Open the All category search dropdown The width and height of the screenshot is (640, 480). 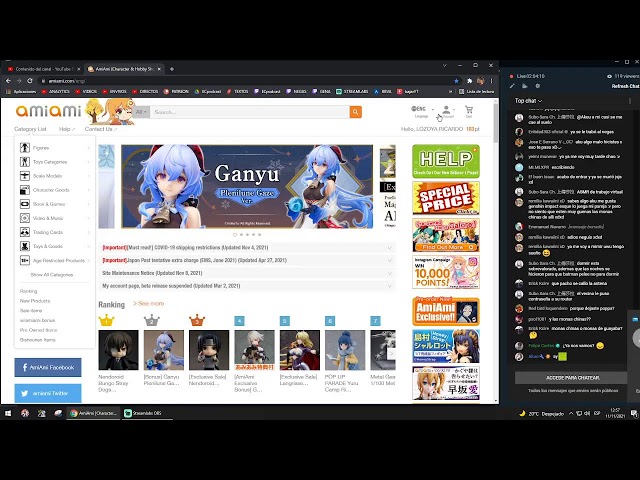pos(141,112)
